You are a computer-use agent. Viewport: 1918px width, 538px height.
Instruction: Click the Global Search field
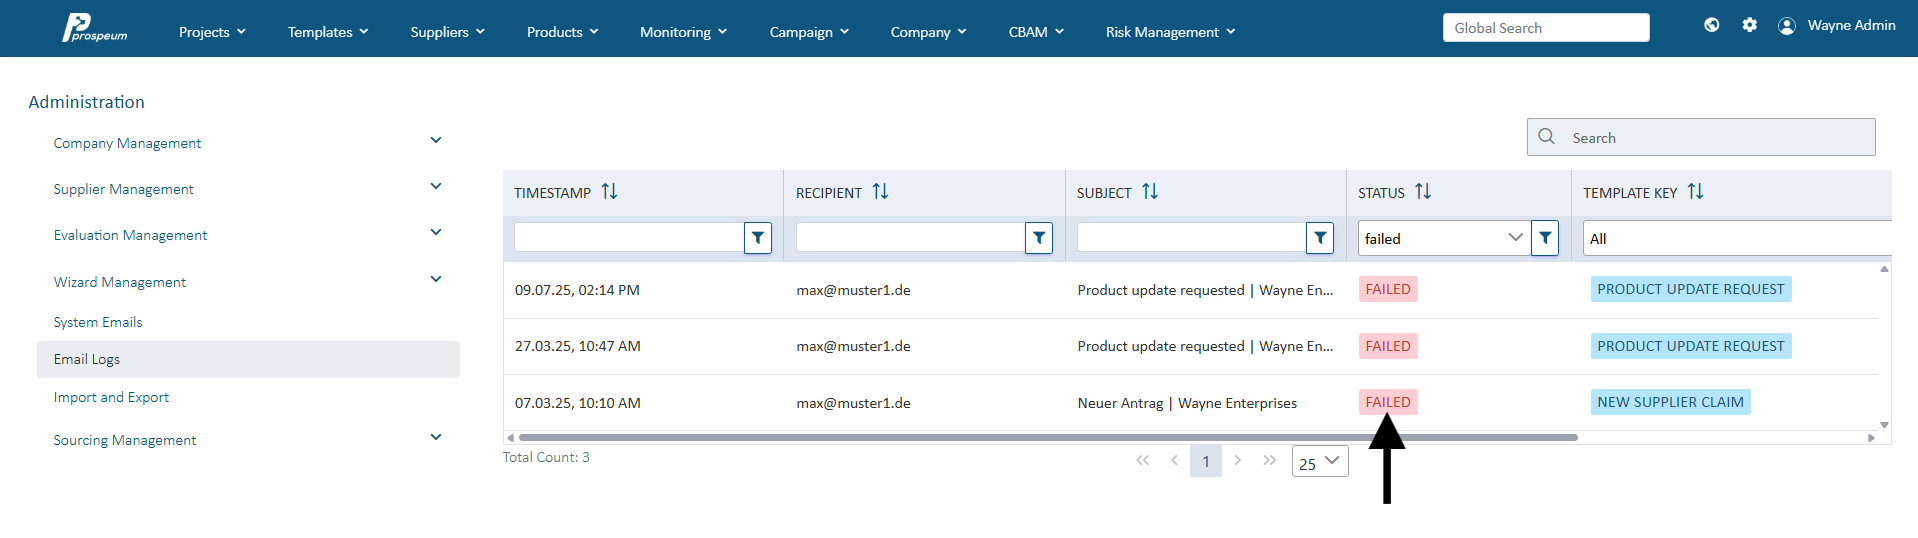pos(1546,28)
